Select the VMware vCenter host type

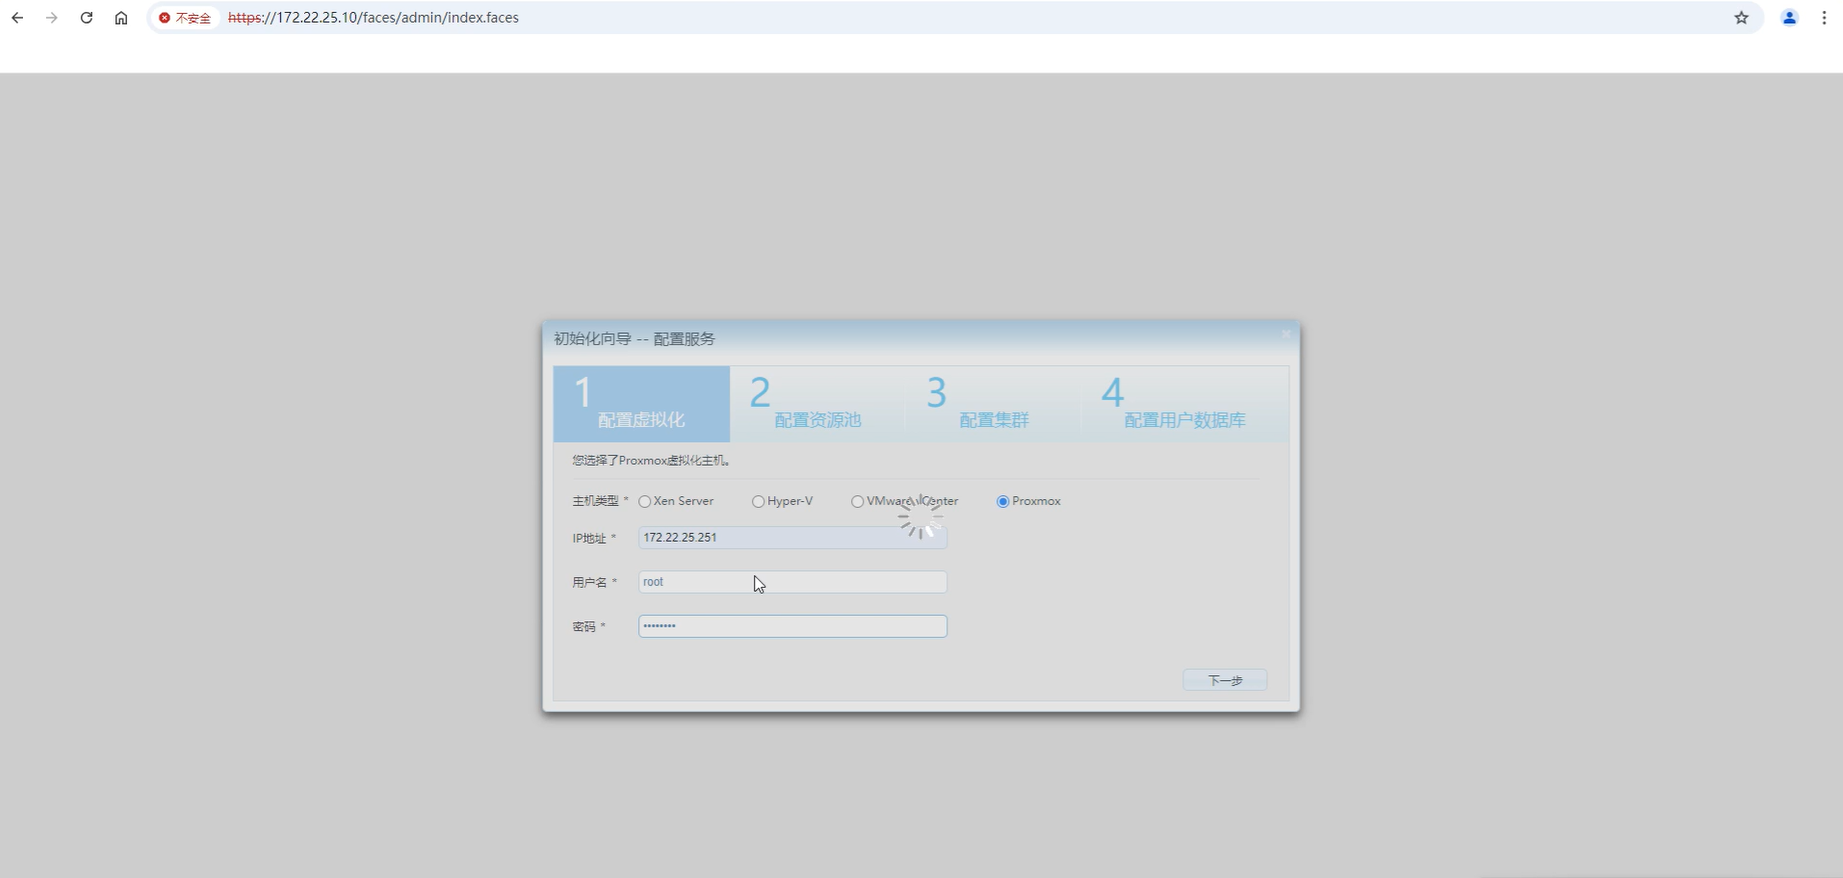pos(857,502)
